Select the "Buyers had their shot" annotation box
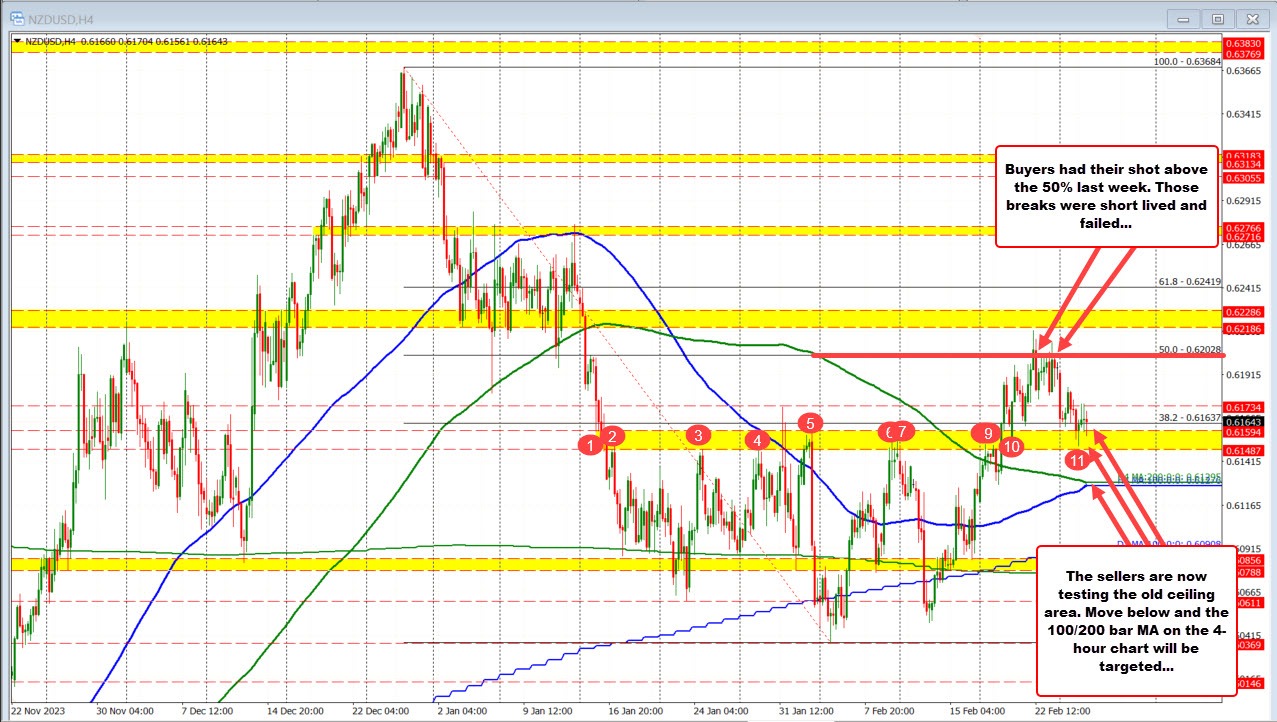Image resolution: width=1277 pixels, height=722 pixels. click(x=1107, y=195)
